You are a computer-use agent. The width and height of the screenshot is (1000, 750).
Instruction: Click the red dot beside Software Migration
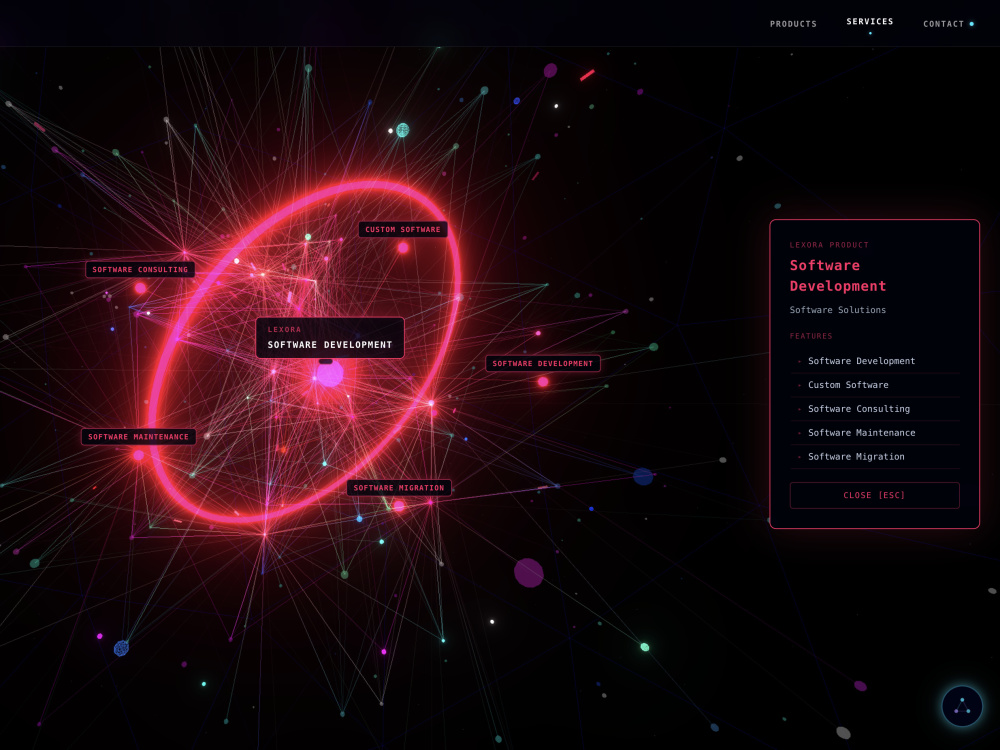pos(399,506)
